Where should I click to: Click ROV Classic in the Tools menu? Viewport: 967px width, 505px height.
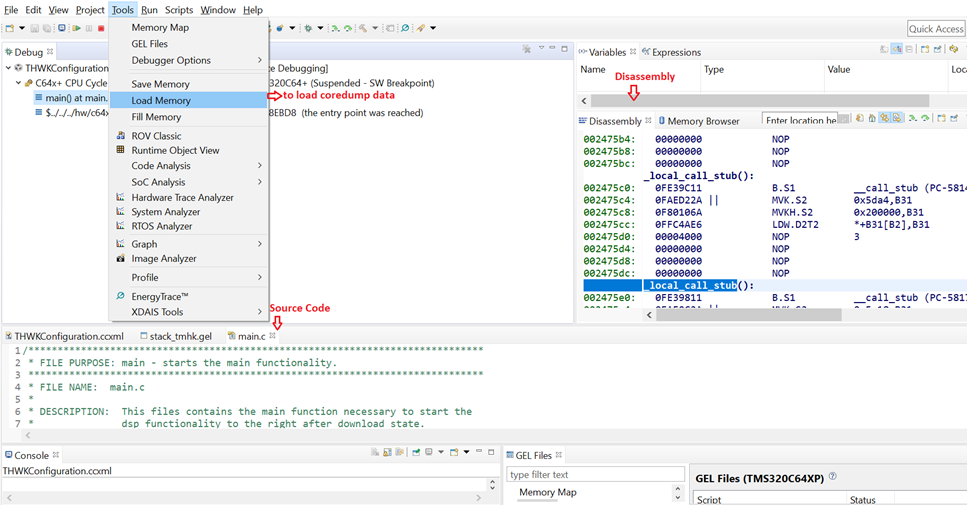(x=156, y=136)
